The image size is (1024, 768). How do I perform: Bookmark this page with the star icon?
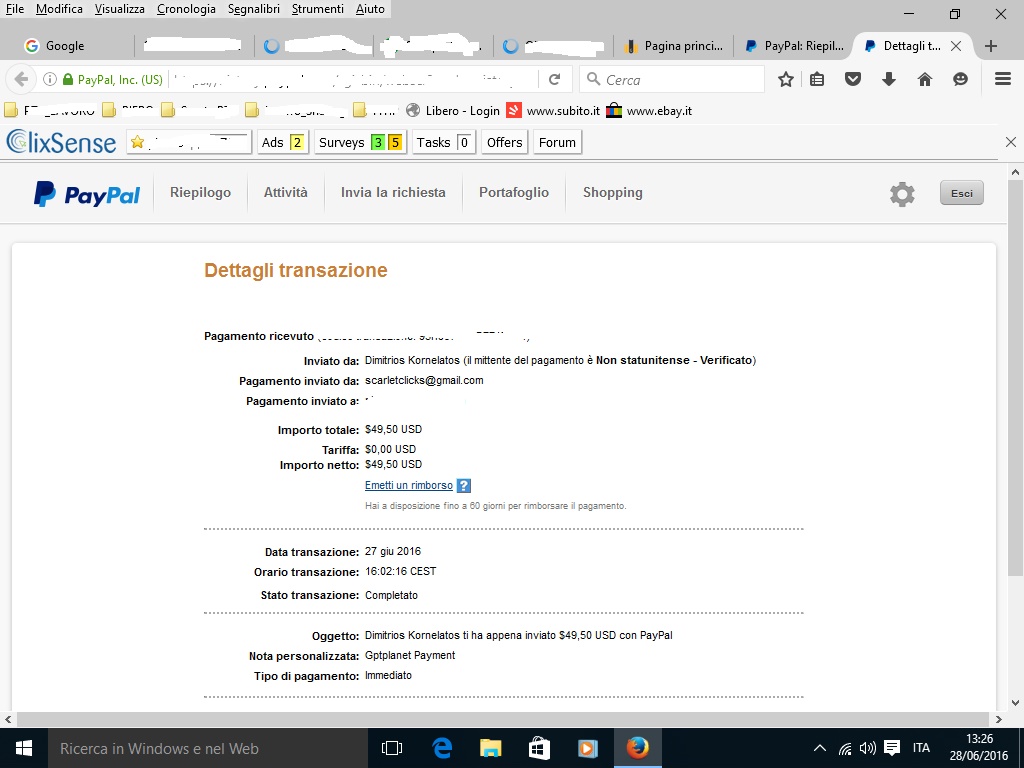786,80
